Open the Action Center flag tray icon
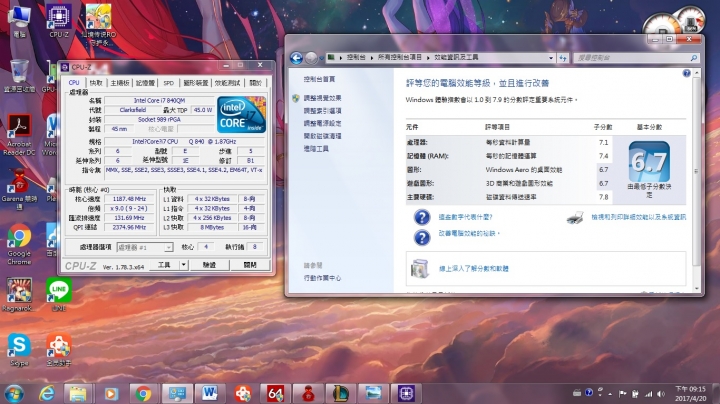This screenshot has height=404, width=720. point(623,394)
